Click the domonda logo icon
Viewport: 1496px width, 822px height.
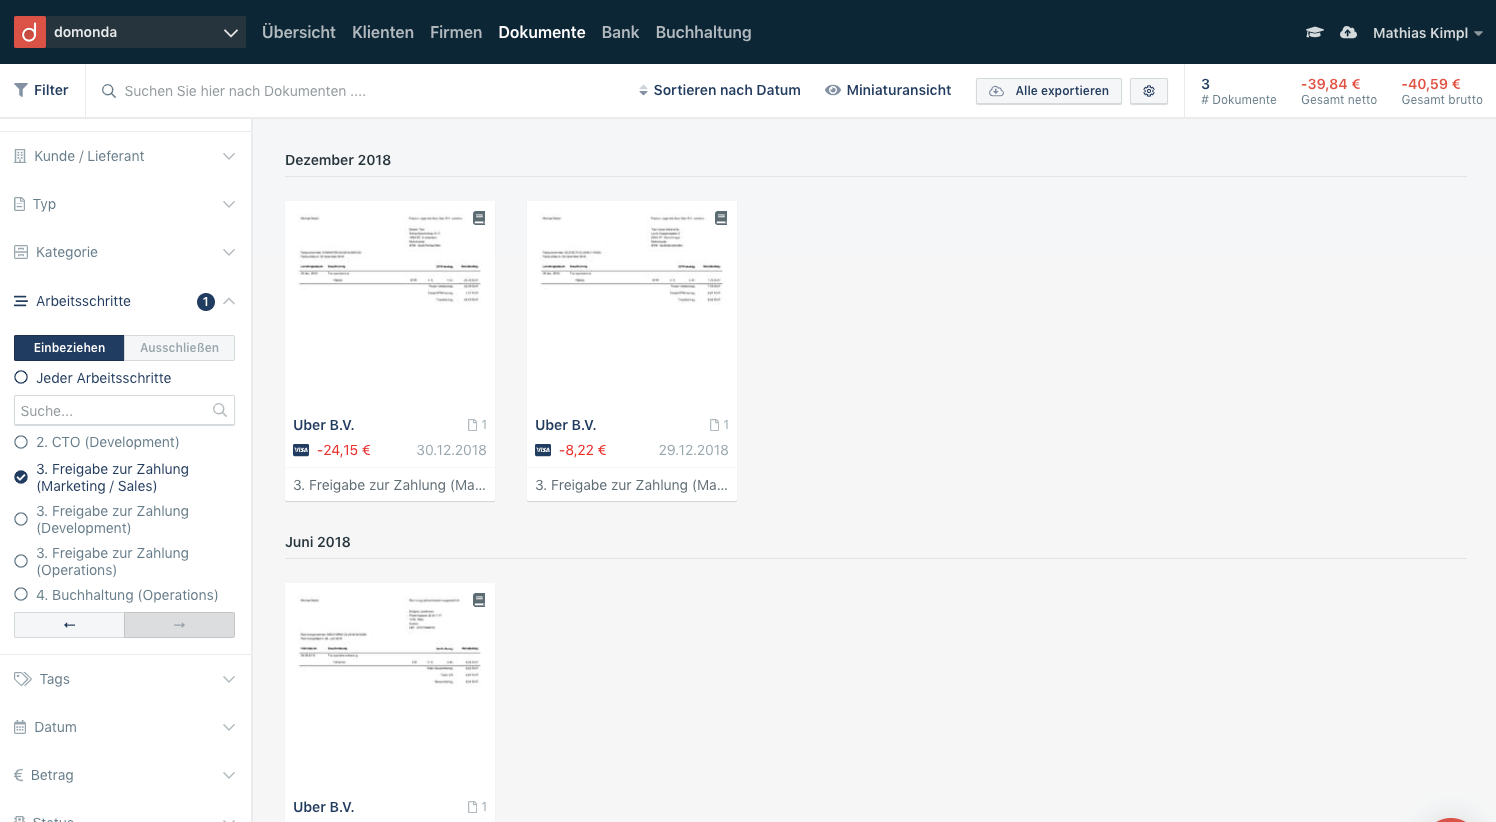click(x=30, y=32)
